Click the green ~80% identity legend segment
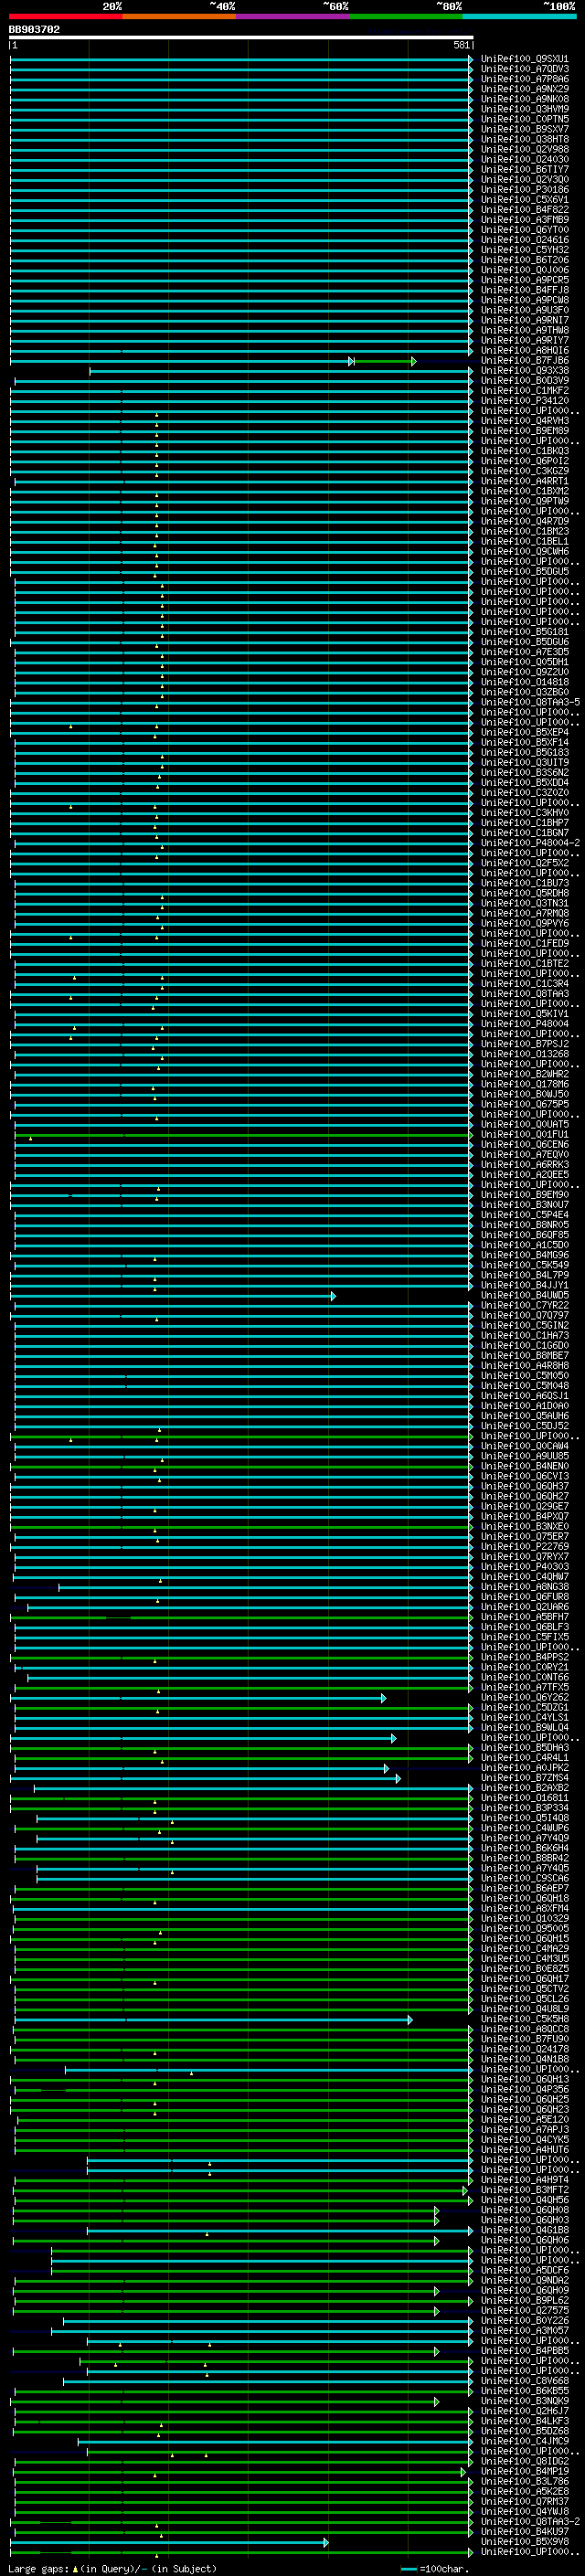The width and height of the screenshot is (585, 2576). tap(406, 16)
